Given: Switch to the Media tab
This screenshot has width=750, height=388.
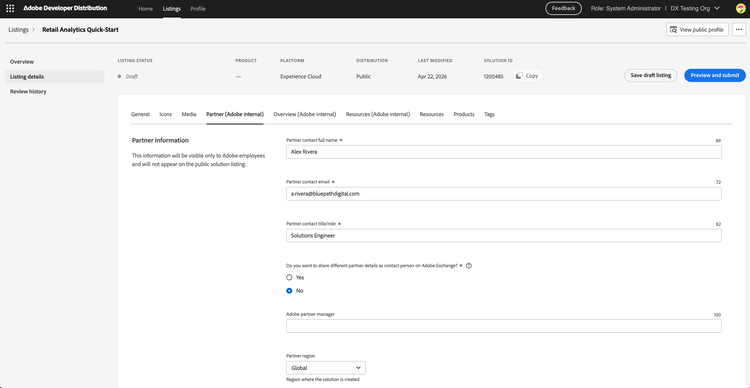Looking at the screenshot, I should click(189, 114).
